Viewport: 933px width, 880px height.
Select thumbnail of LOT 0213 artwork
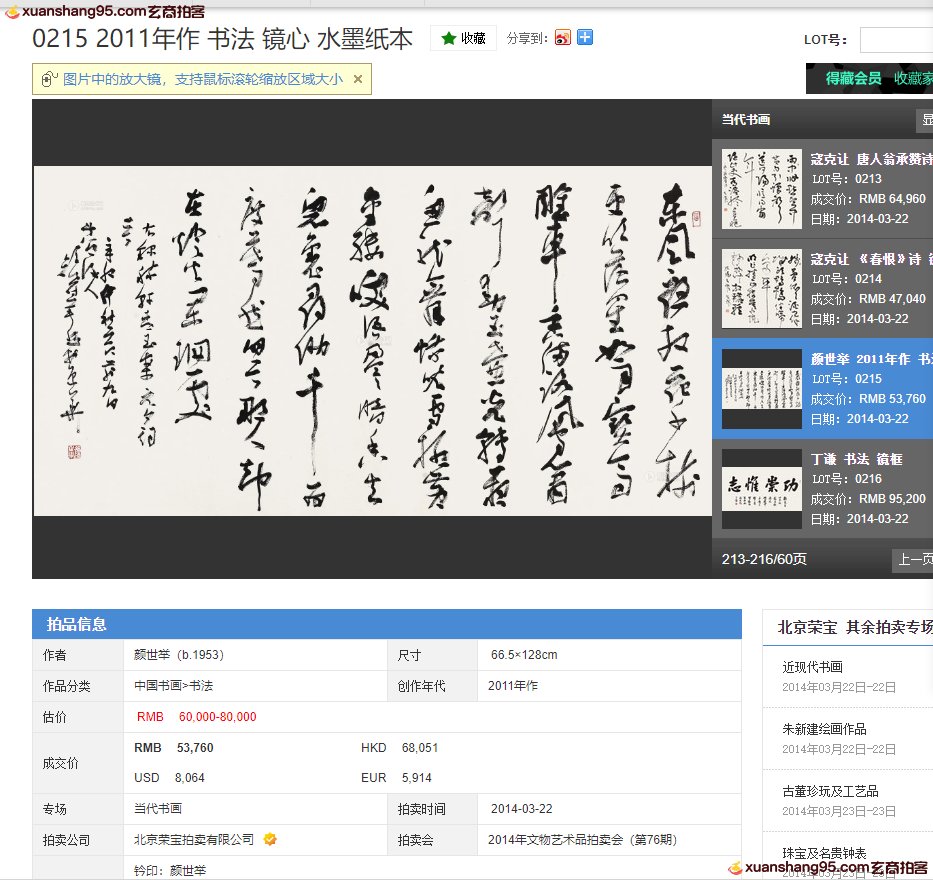762,189
